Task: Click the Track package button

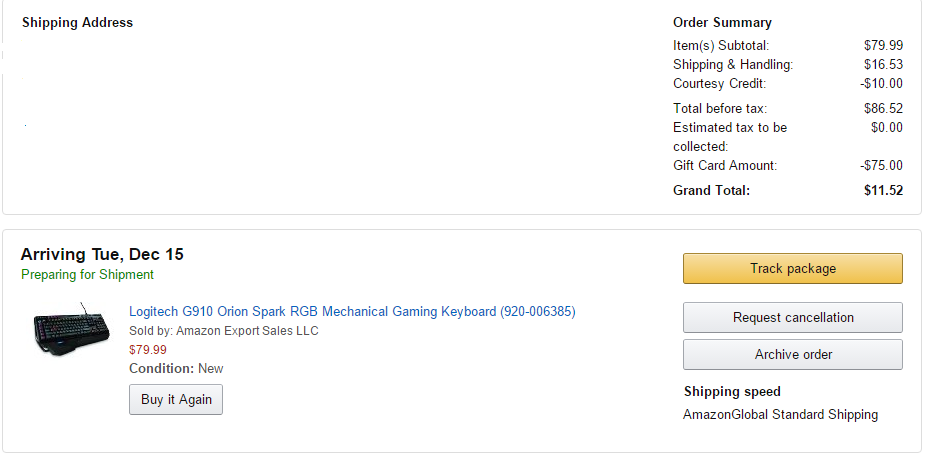Action: [792, 268]
